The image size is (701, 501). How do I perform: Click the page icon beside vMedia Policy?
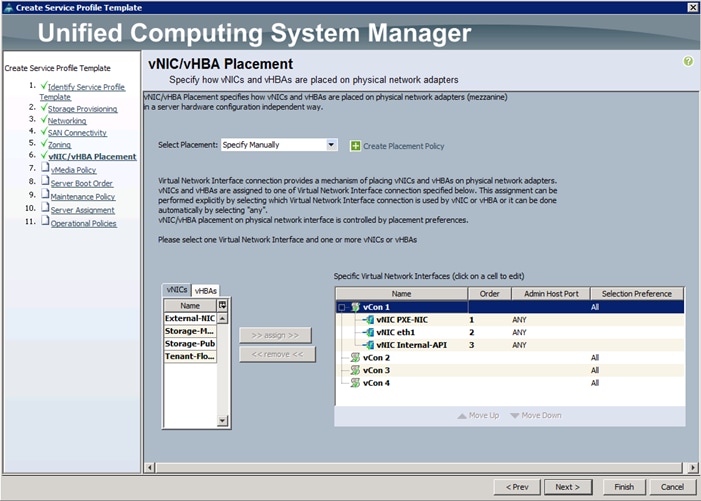(x=45, y=168)
